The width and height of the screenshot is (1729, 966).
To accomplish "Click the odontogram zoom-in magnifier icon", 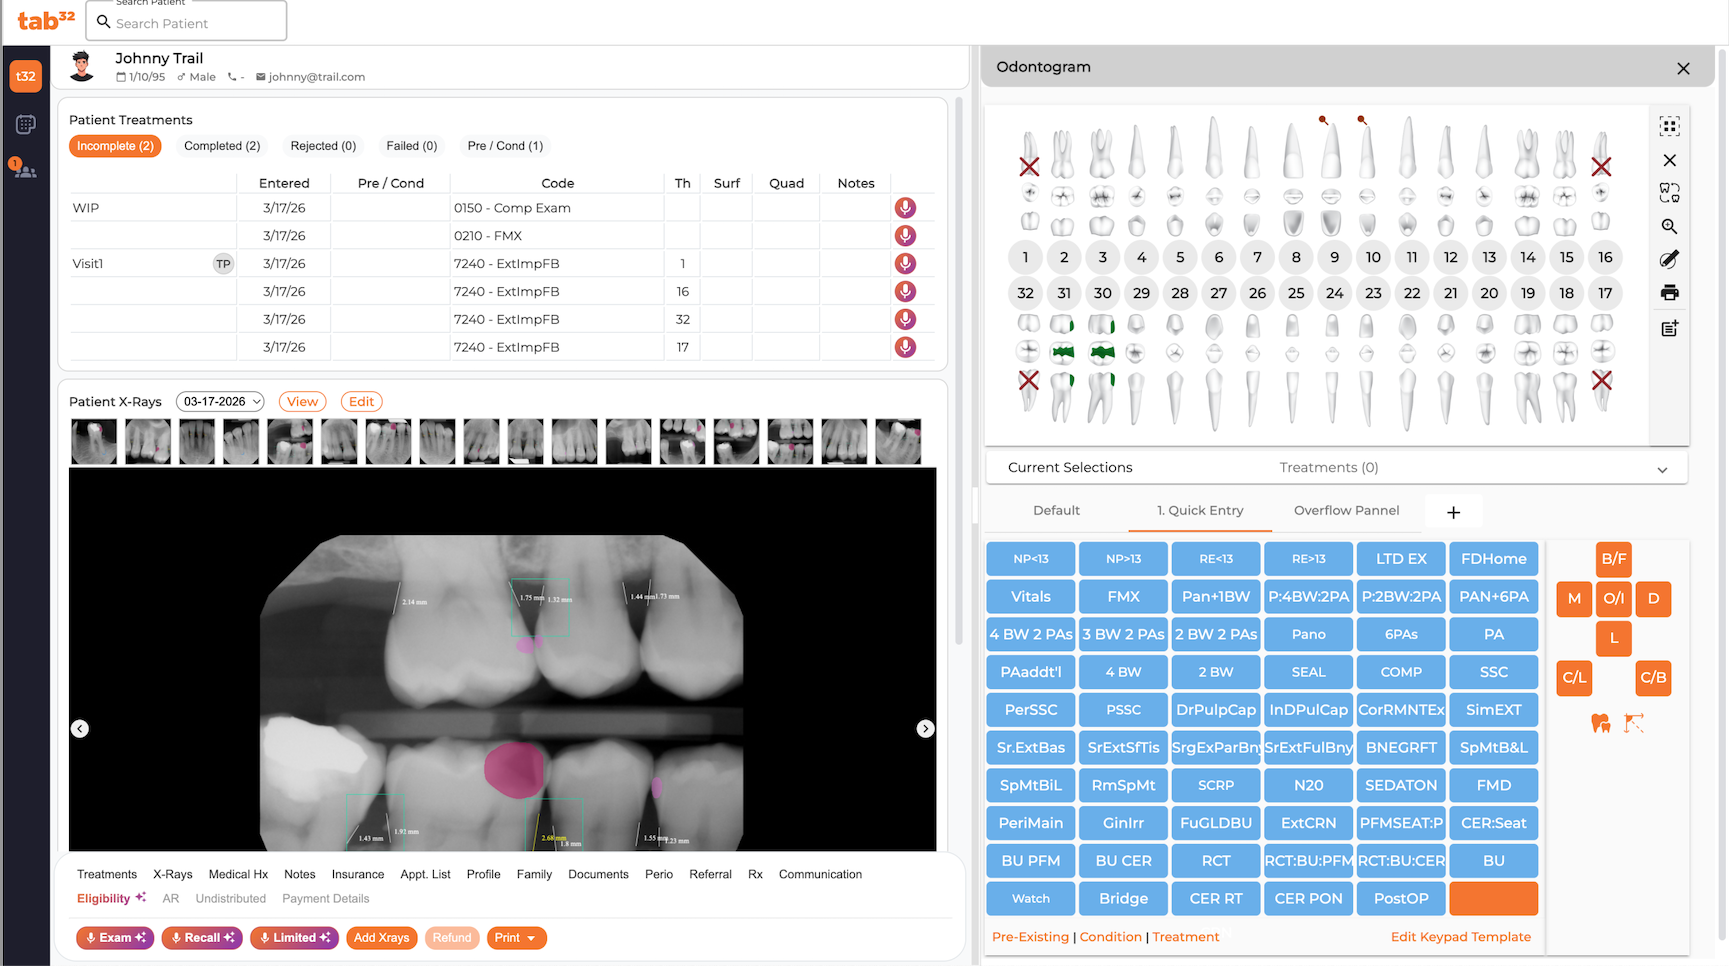I will point(1669,226).
